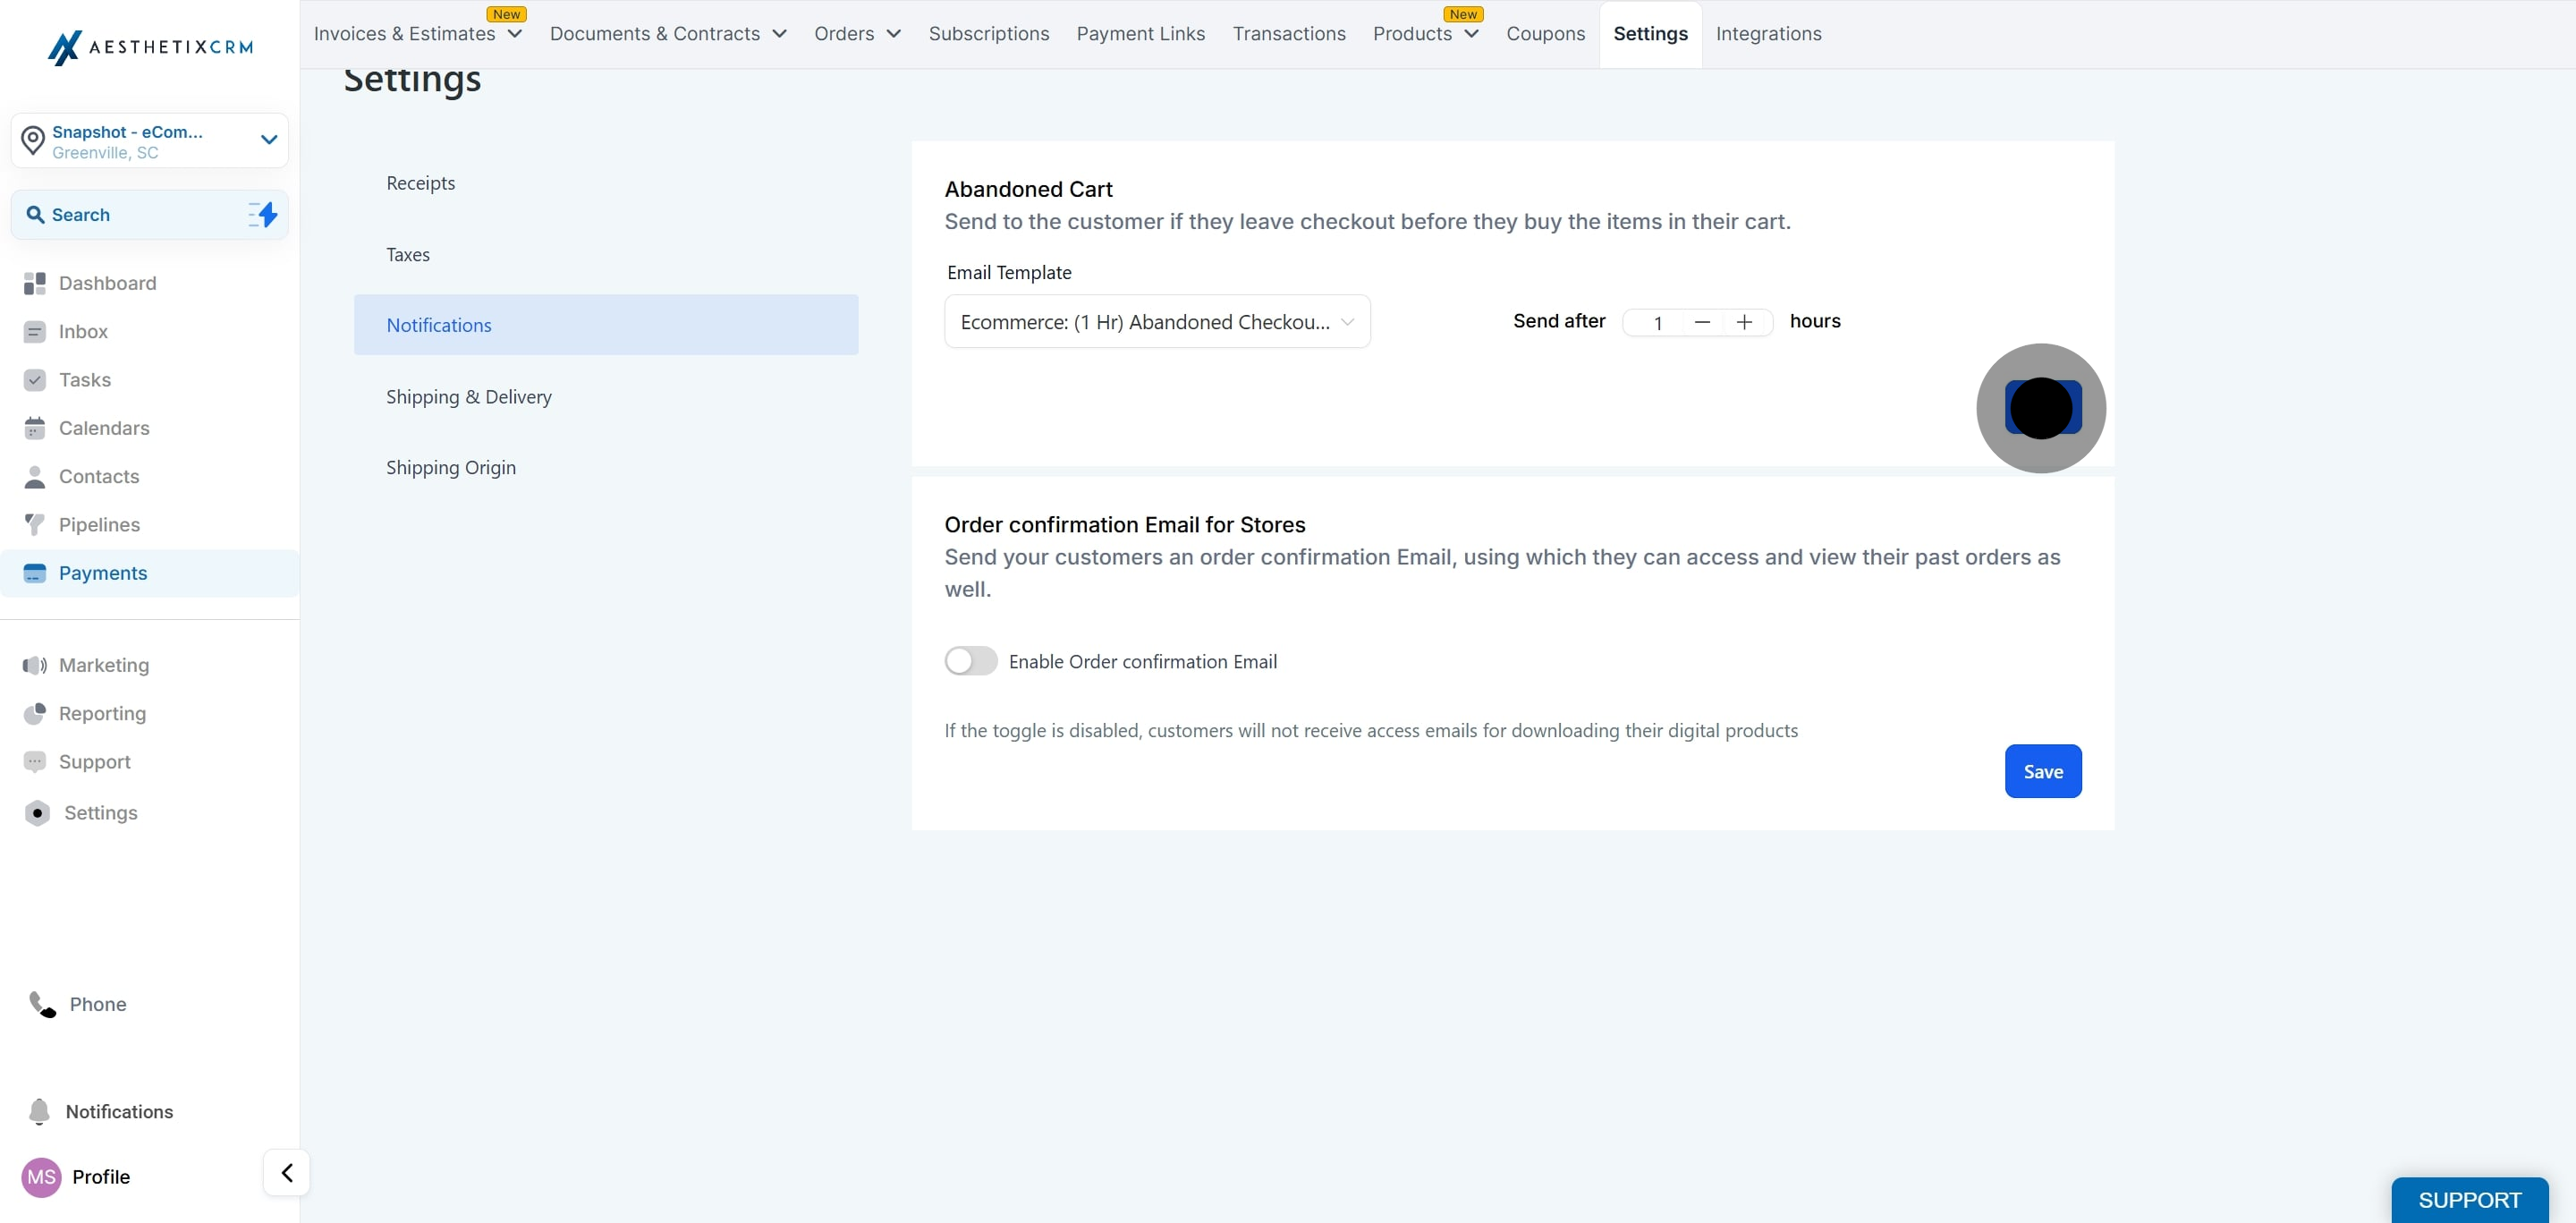This screenshot has width=2576, height=1223.
Task: Switch to the Coupons tab
Action: click(1545, 34)
